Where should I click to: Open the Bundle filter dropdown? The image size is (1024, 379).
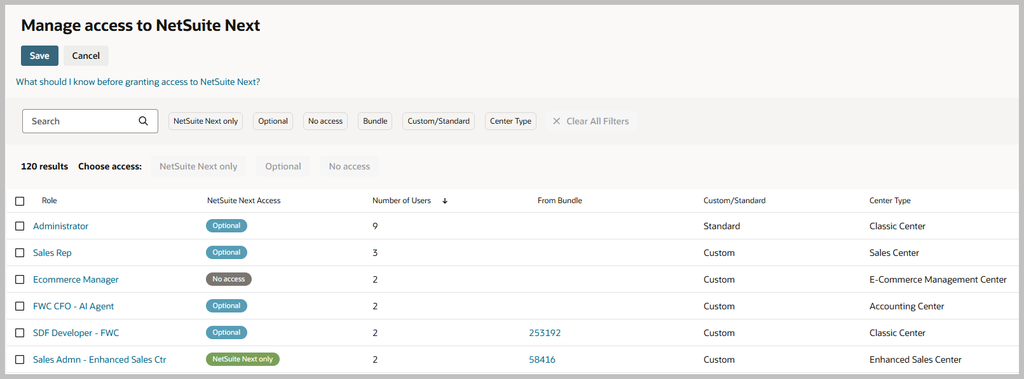point(376,121)
